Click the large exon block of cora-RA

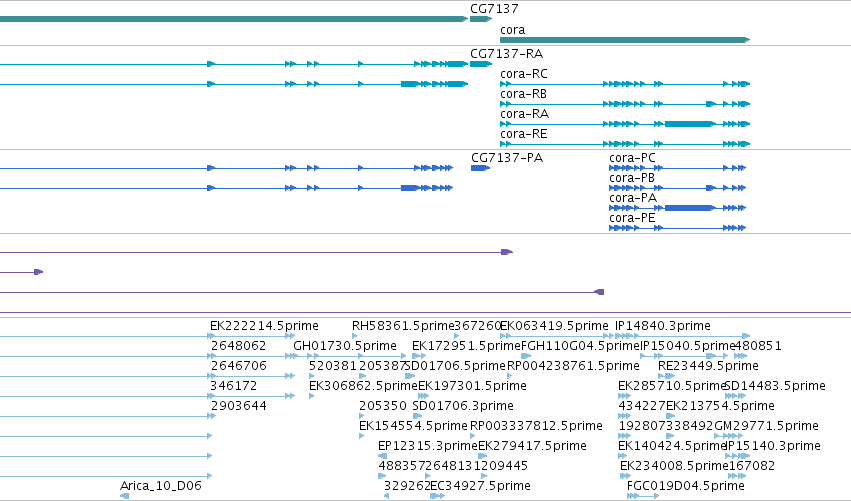tap(689, 124)
